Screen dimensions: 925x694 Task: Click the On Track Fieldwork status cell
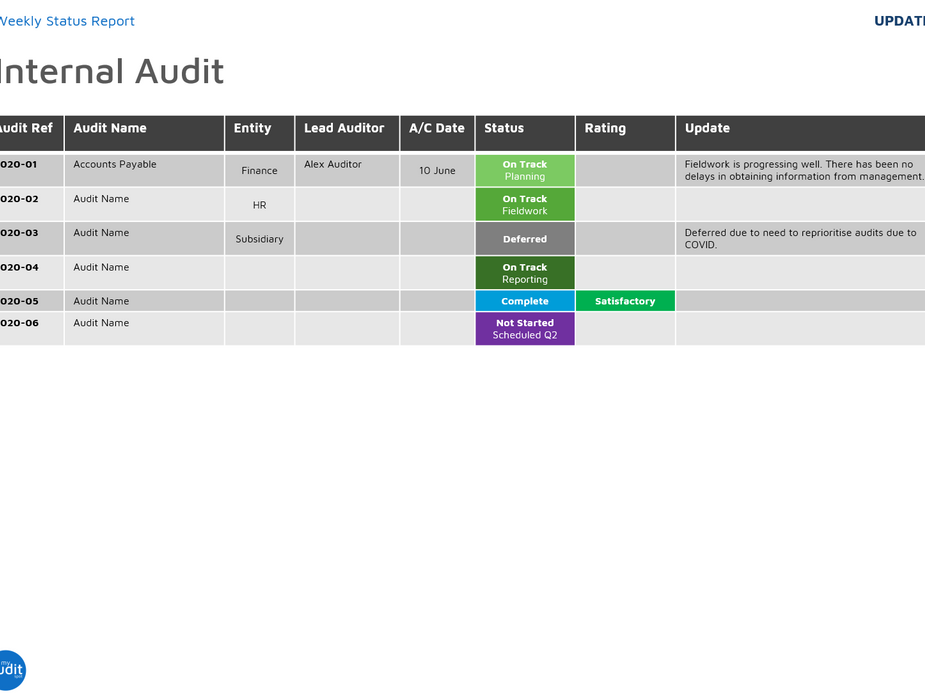(525, 205)
